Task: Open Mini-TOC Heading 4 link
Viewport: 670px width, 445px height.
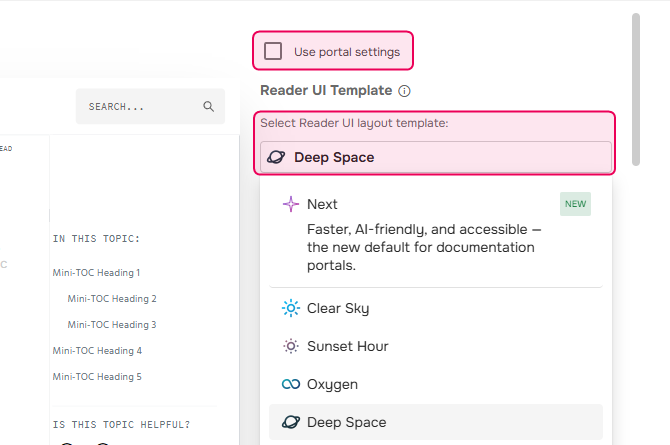Action: [97, 351]
